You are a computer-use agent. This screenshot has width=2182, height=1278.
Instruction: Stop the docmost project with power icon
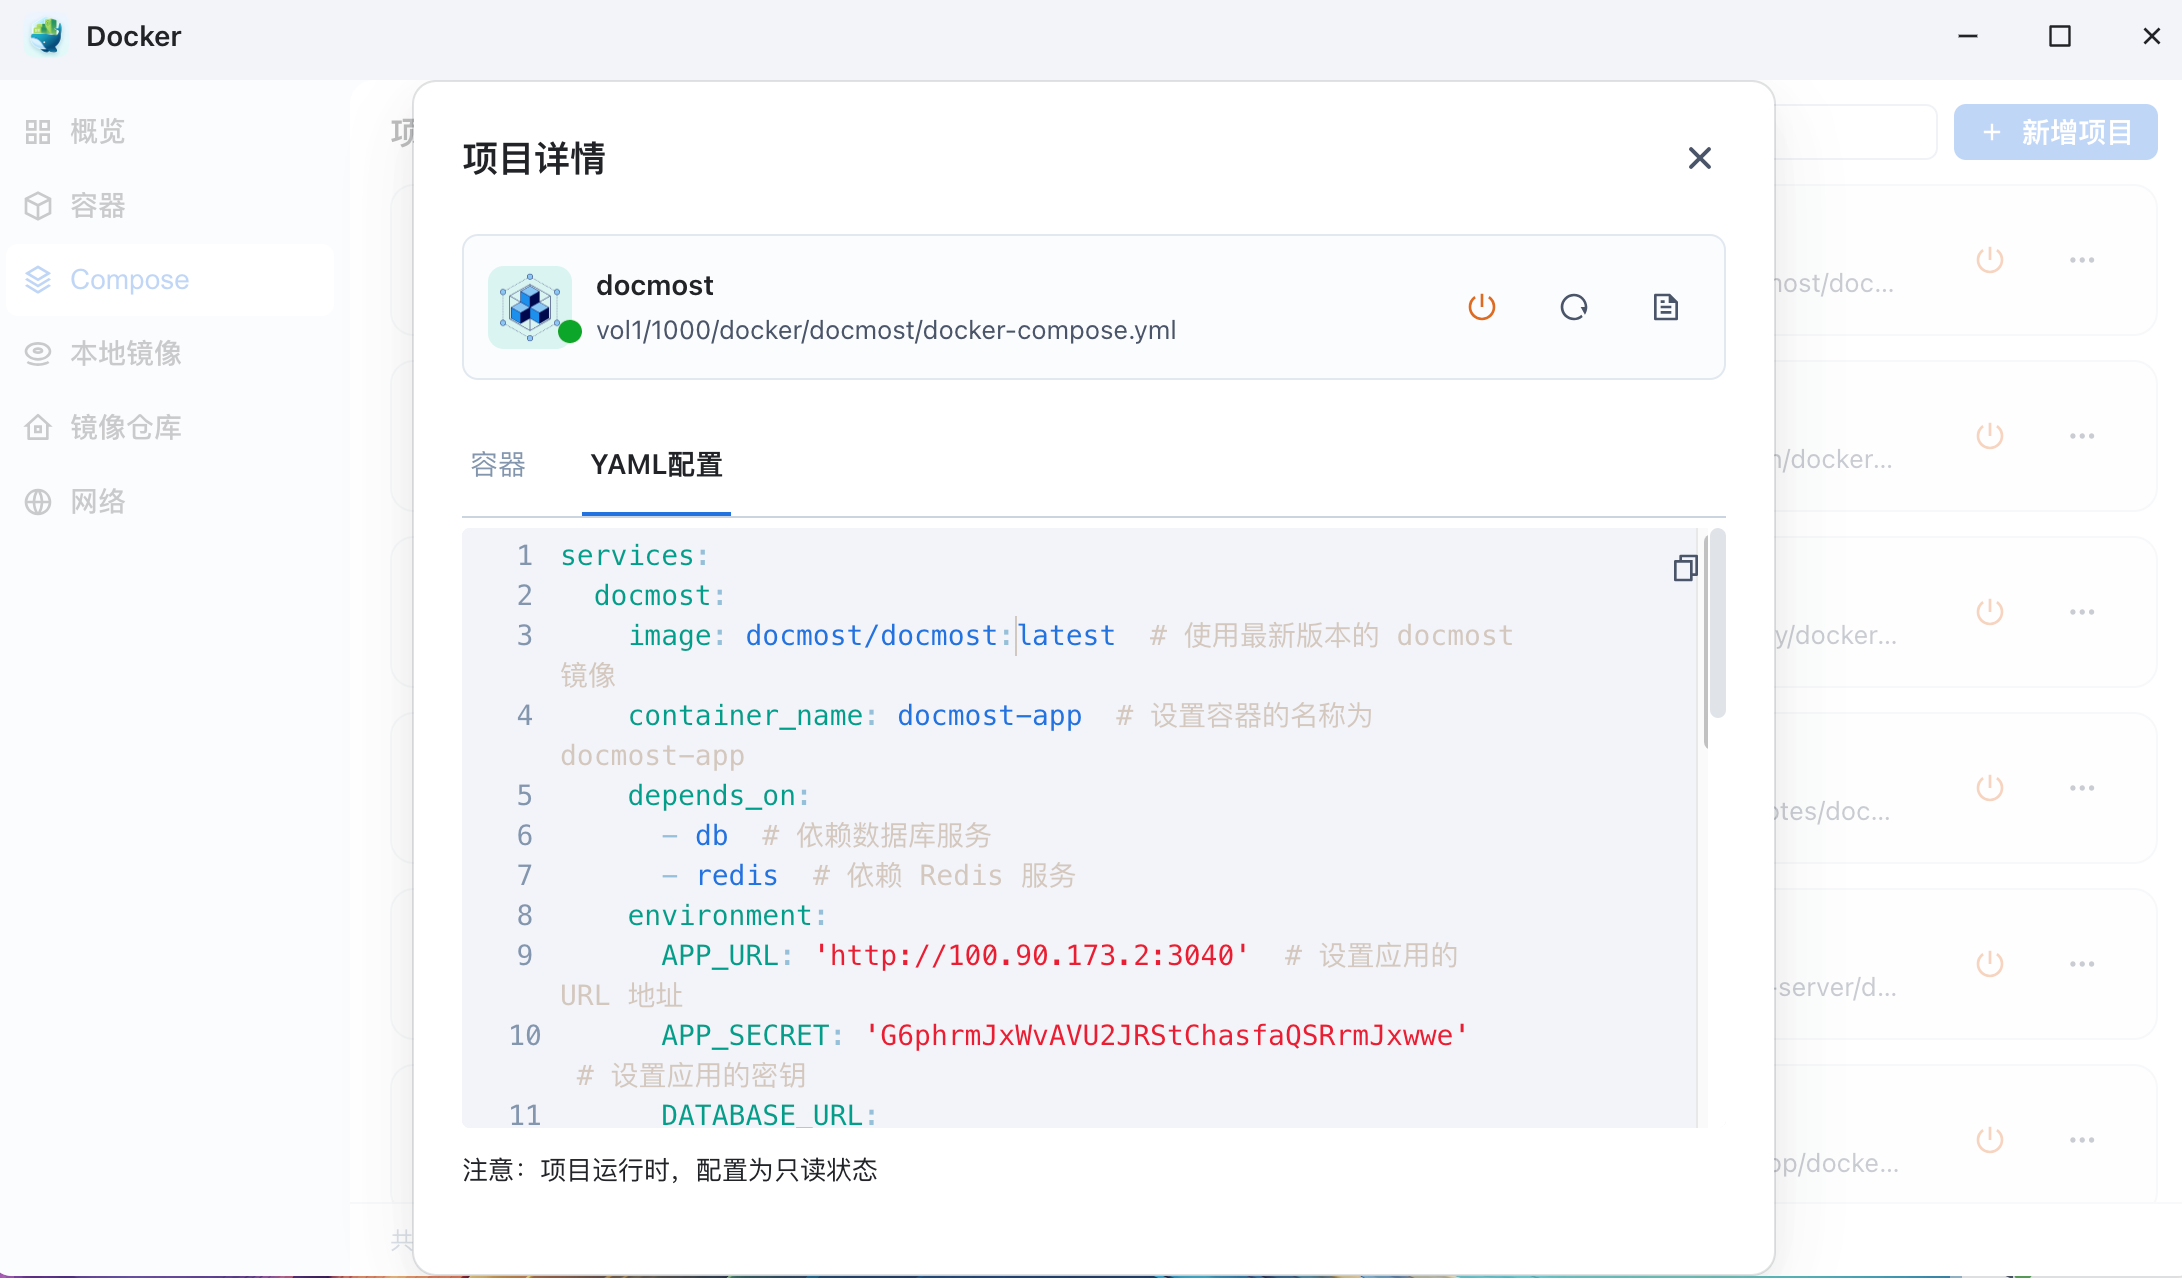[x=1481, y=307]
